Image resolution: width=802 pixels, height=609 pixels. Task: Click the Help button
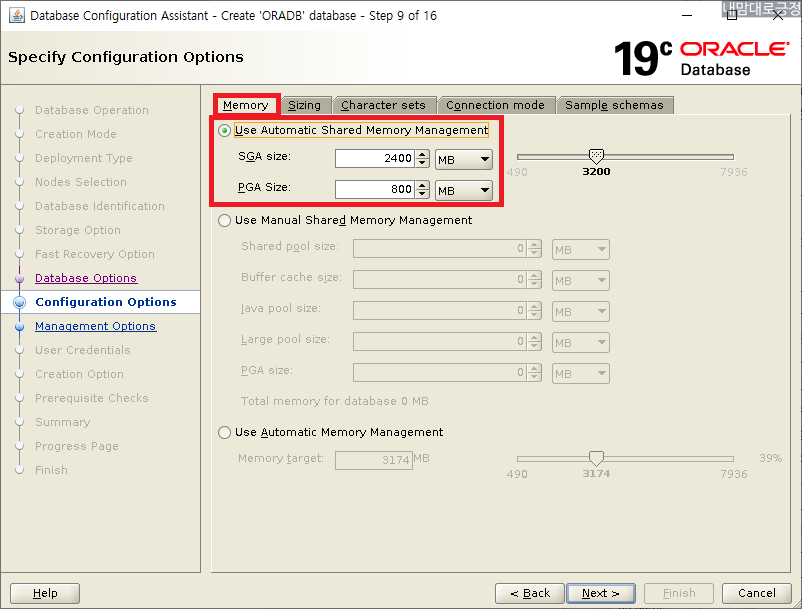point(45,593)
